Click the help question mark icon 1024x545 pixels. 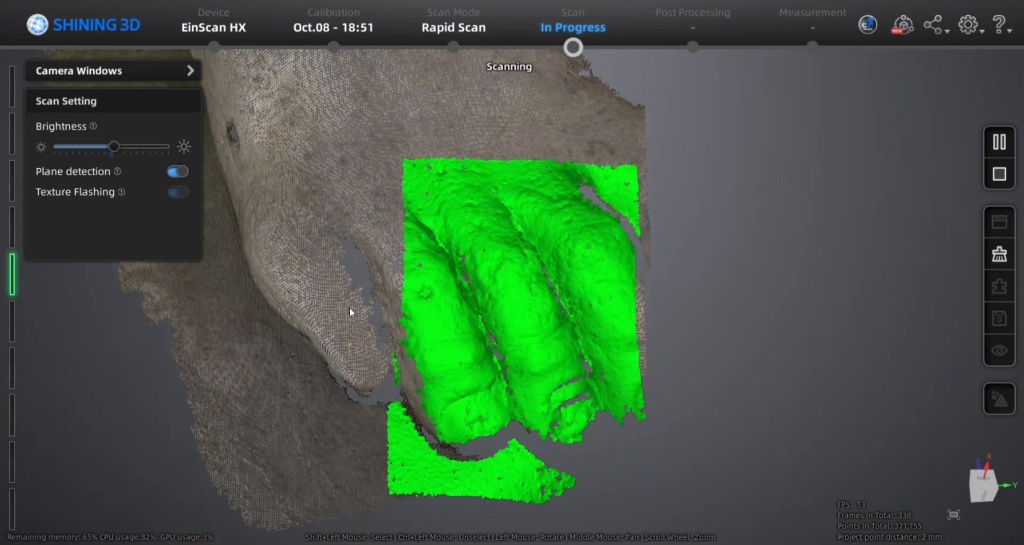(x=998, y=25)
